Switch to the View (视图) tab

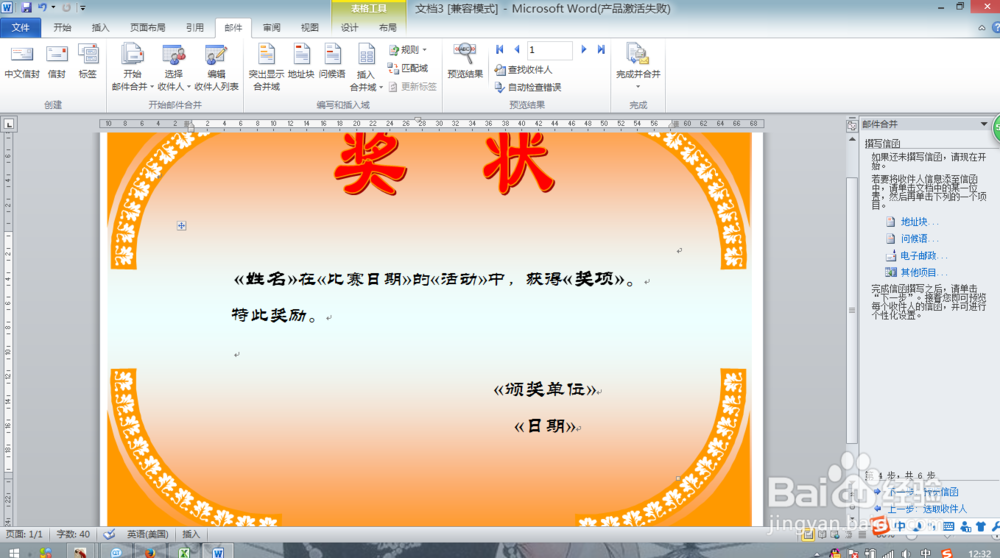[310, 27]
